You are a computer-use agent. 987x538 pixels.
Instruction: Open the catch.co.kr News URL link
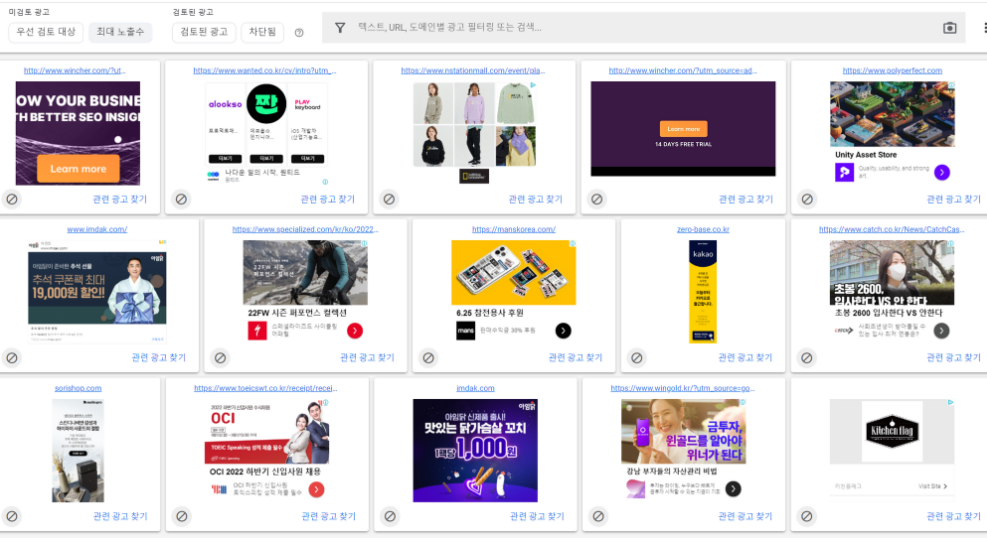tap(891, 229)
